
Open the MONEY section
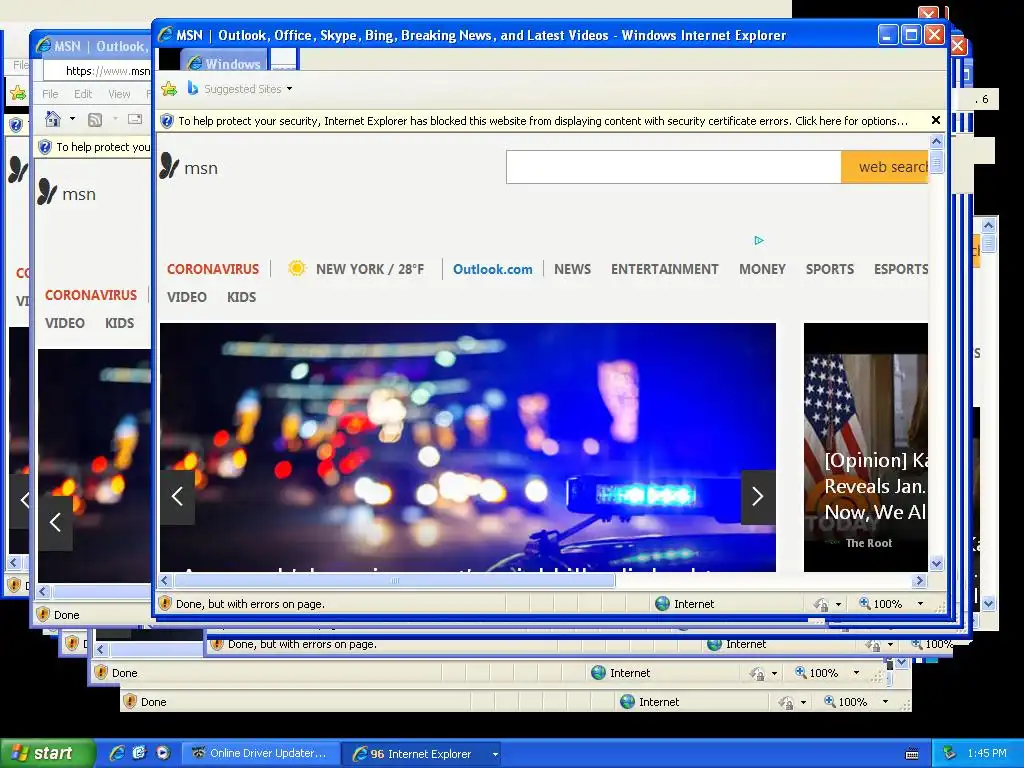point(762,269)
